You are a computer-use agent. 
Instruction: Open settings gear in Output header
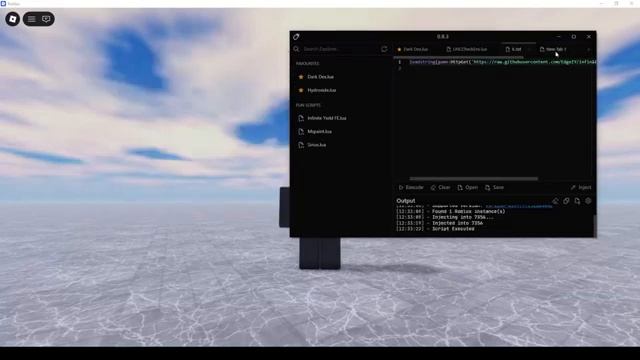pyautogui.click(x=588, y=201)
